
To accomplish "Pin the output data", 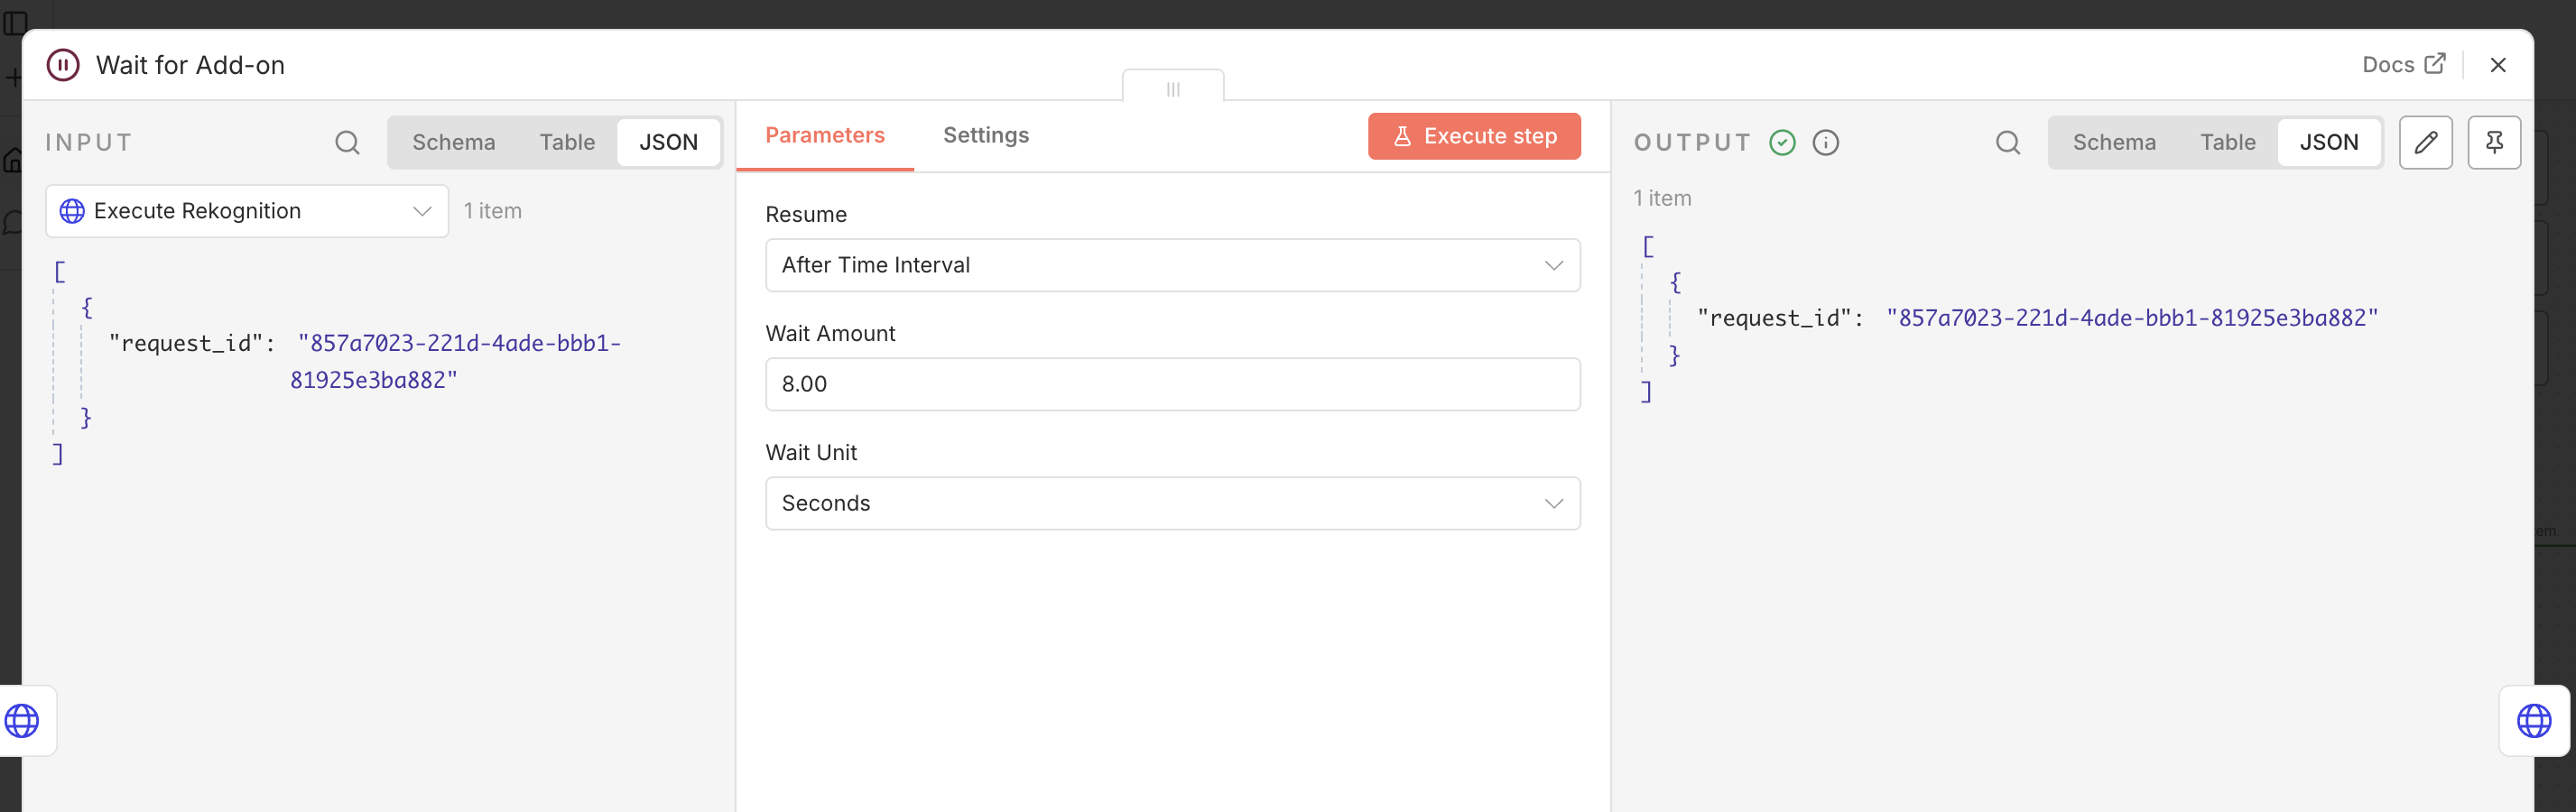I will 2494,143.
